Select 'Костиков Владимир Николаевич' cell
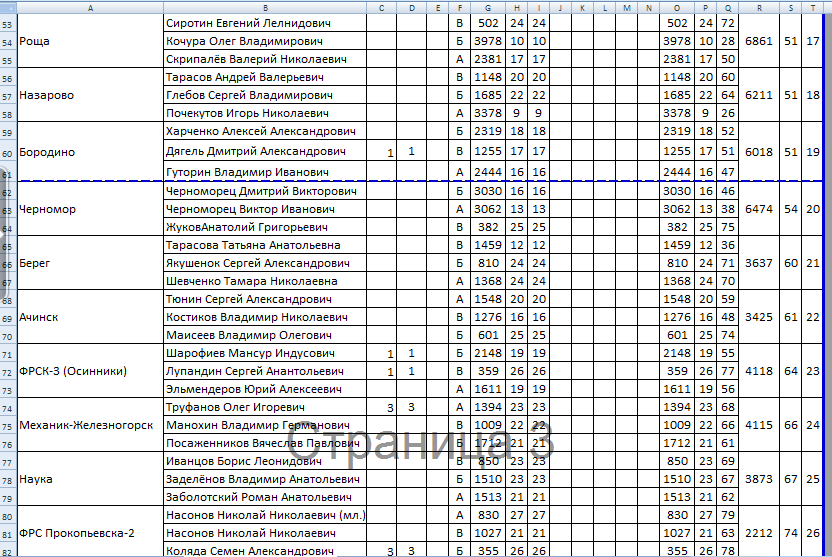The width and height of the screenshot is (832, 557). tap(265, 317)
